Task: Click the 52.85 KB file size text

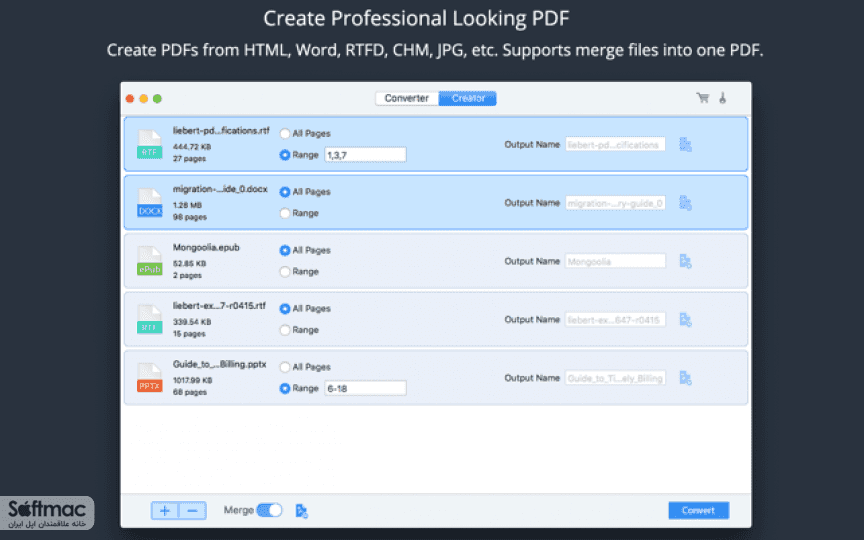Action: click(190, 263)
